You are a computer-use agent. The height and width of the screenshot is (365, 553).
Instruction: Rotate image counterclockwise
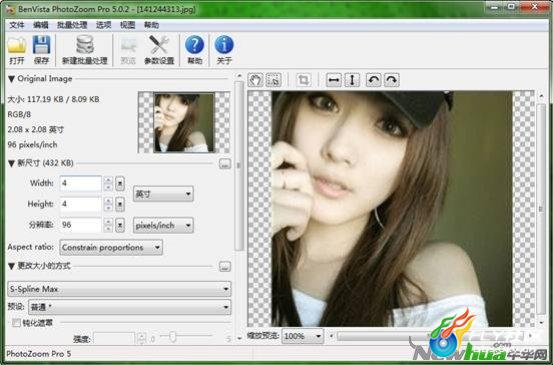pyautogui.click(x=373, y=80)
